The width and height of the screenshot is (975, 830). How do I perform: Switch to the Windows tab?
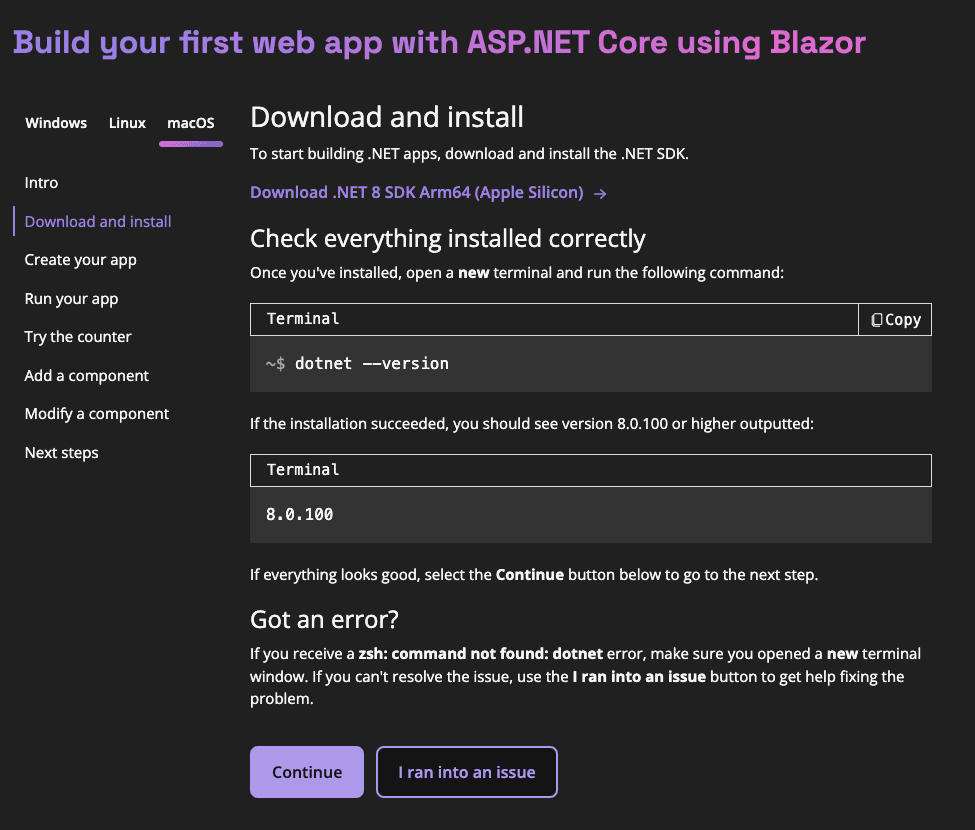[55, 122]
